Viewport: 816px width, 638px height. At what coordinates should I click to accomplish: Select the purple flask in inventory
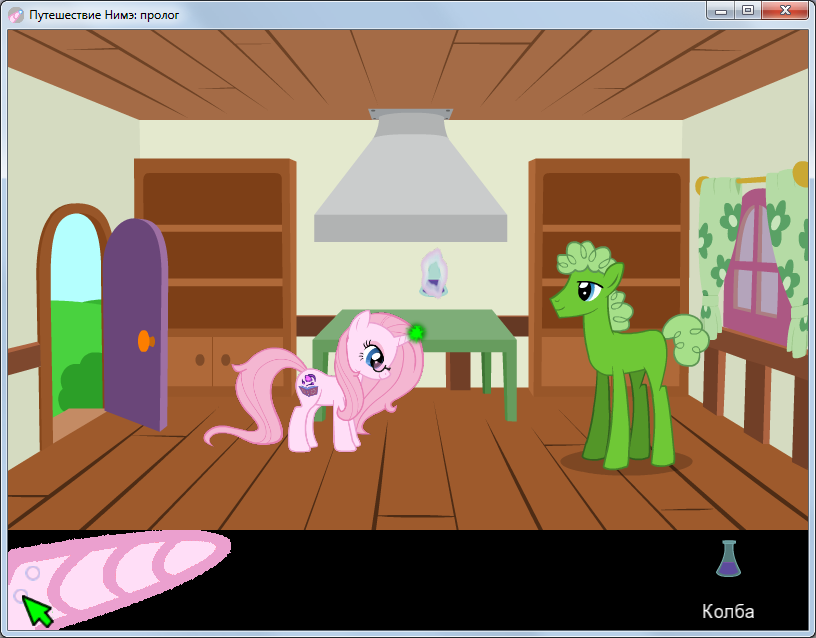coord(728,559)
